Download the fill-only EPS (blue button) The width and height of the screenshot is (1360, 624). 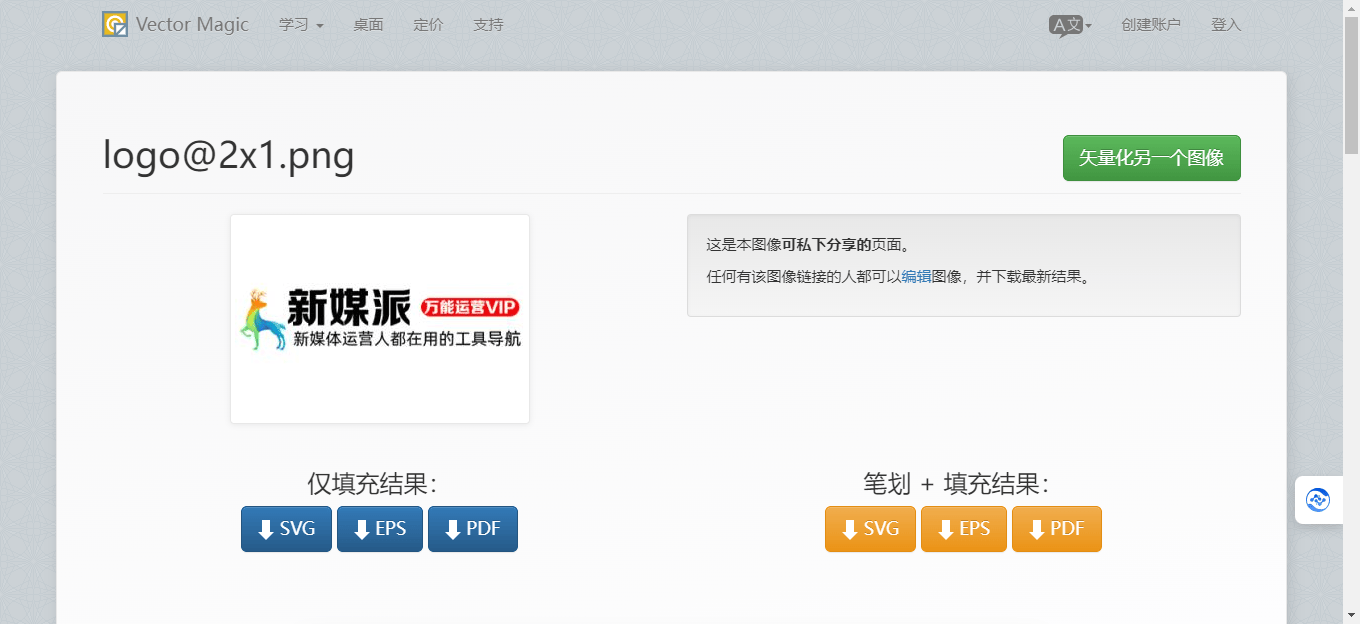(x=379, y=529)
